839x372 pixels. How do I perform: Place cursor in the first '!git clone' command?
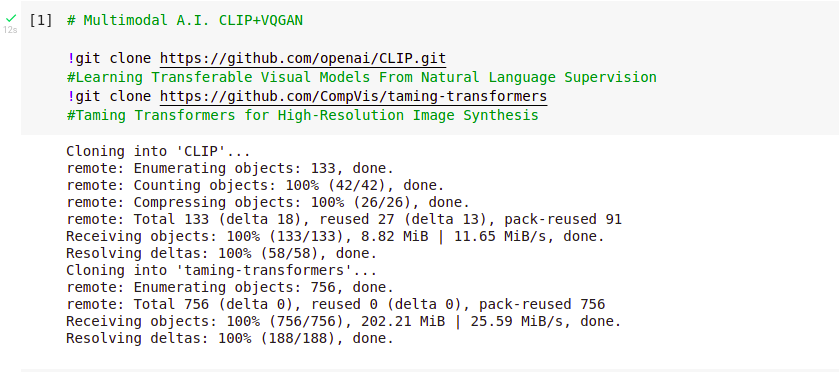[113, 58]
